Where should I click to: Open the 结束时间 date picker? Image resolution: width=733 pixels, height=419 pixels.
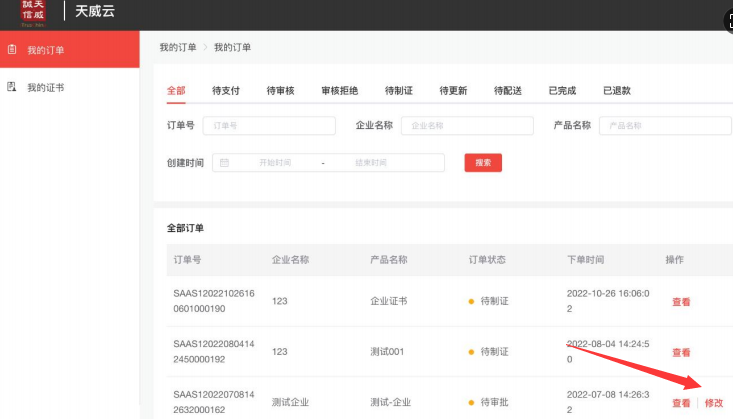(x=370, y=163)
